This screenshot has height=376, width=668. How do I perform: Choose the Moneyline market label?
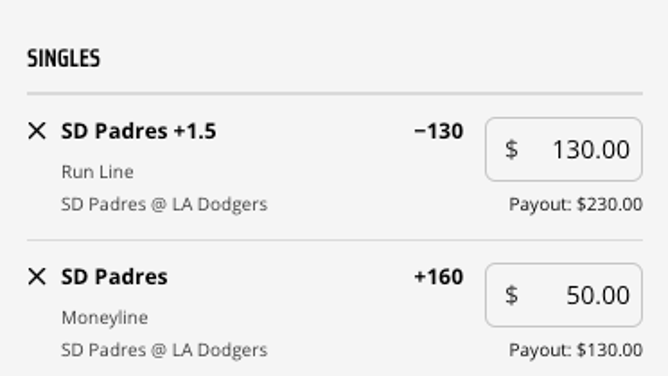coord(105,318)
